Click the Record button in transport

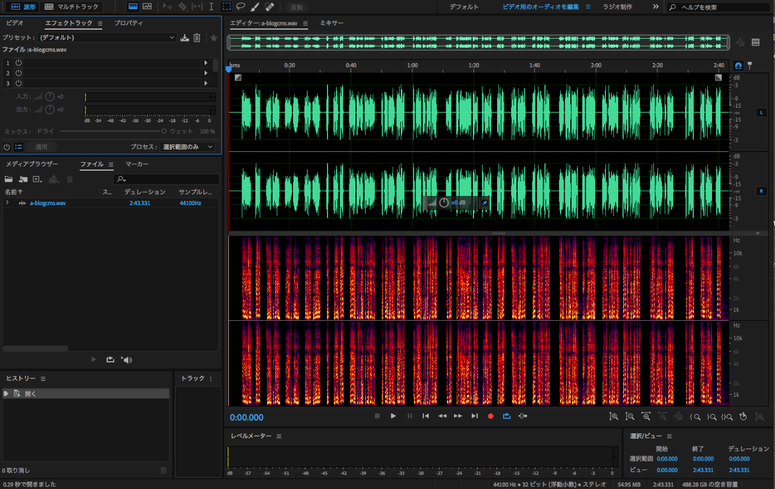tap(491, 415)
